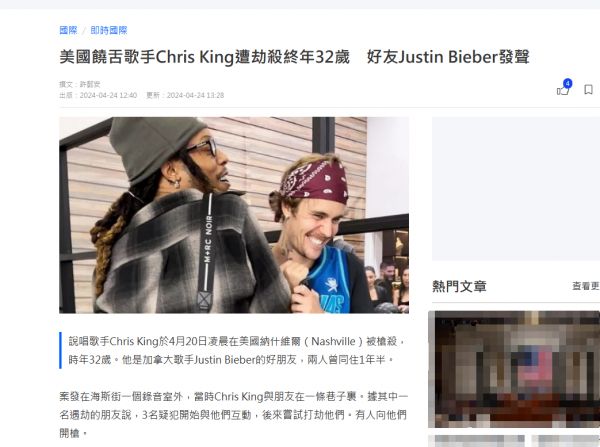The height and width of the screenshot is (447, 600).
Task: Click the empty advertisement box in the sidebar
Action: click(516, 189)
